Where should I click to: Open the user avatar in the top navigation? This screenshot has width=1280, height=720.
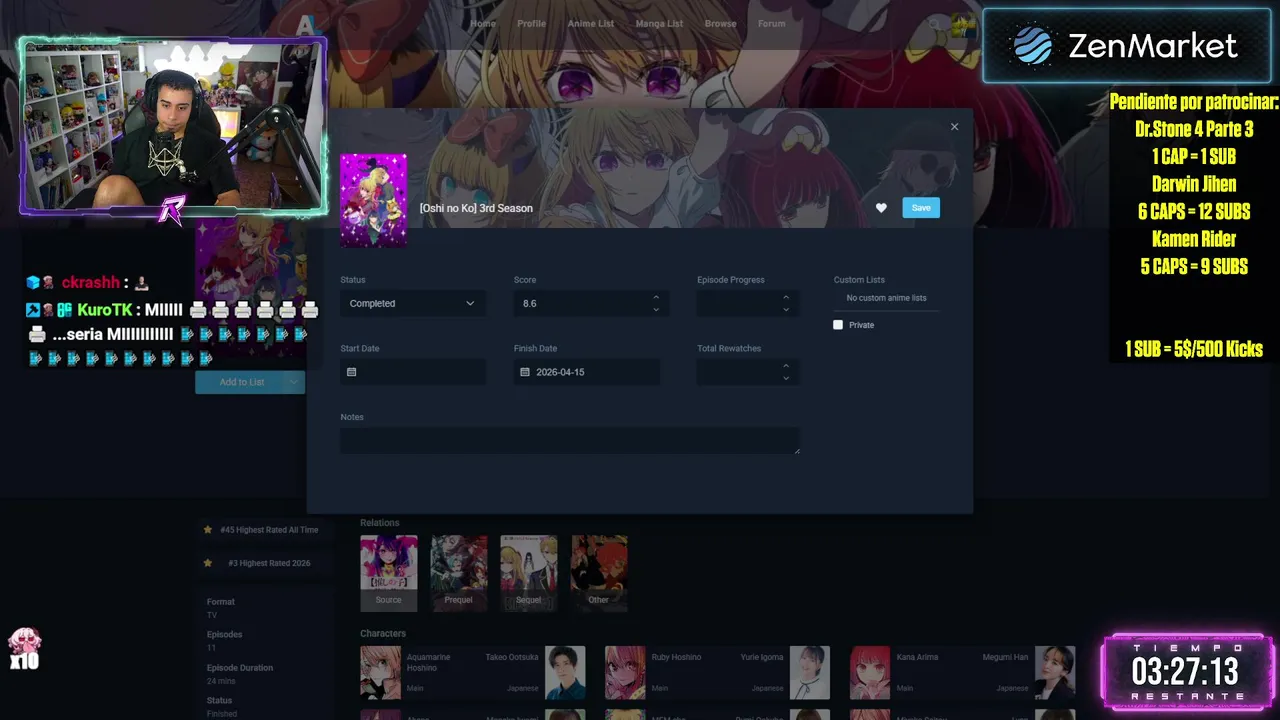[962, 24]
